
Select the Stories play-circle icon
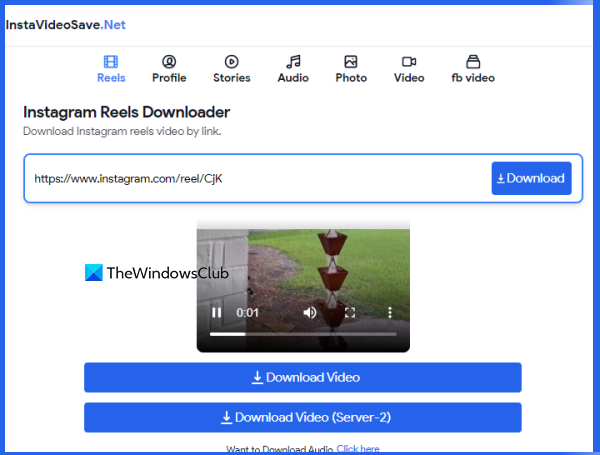click(x=231, y=61)
